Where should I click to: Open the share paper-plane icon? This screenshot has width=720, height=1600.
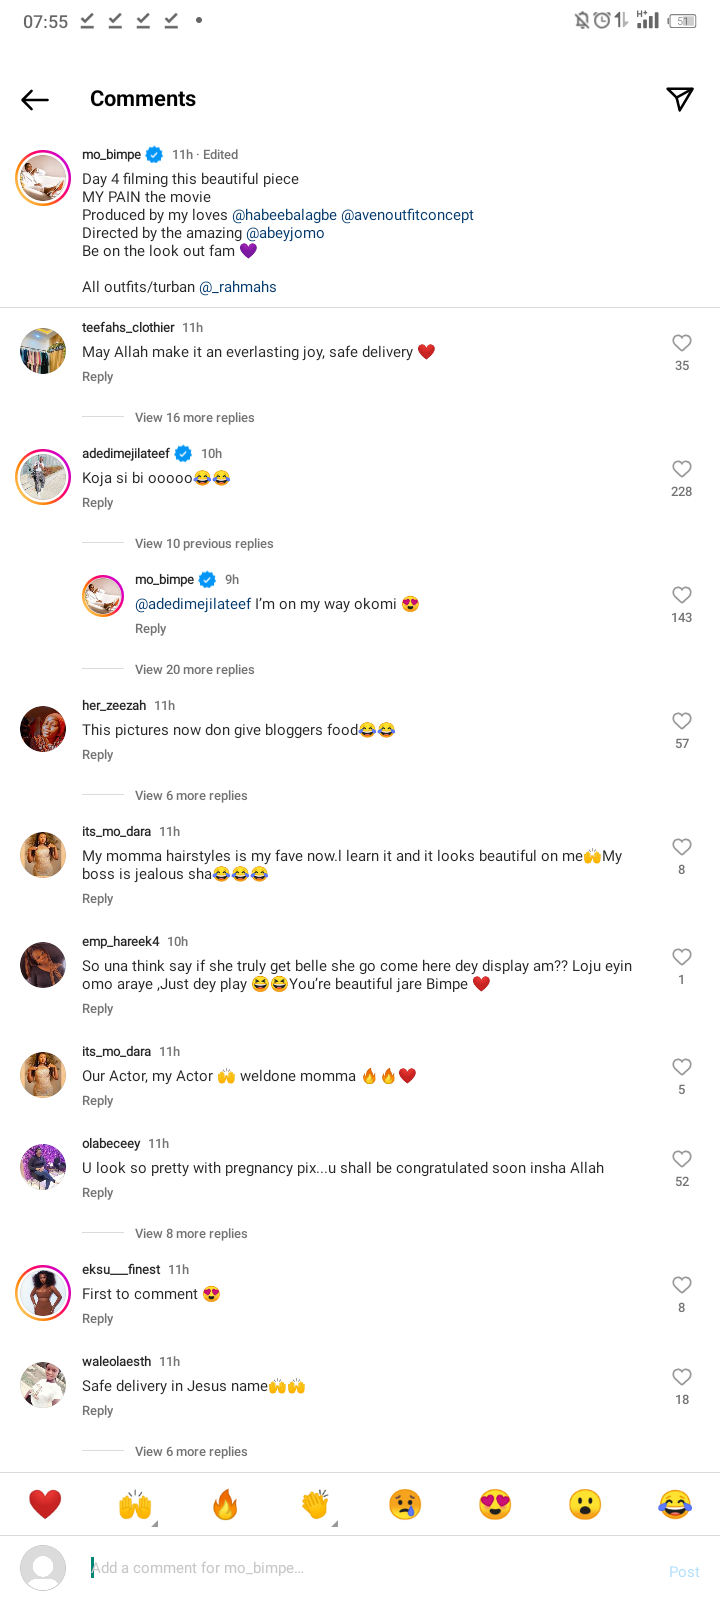coord(680,98)
